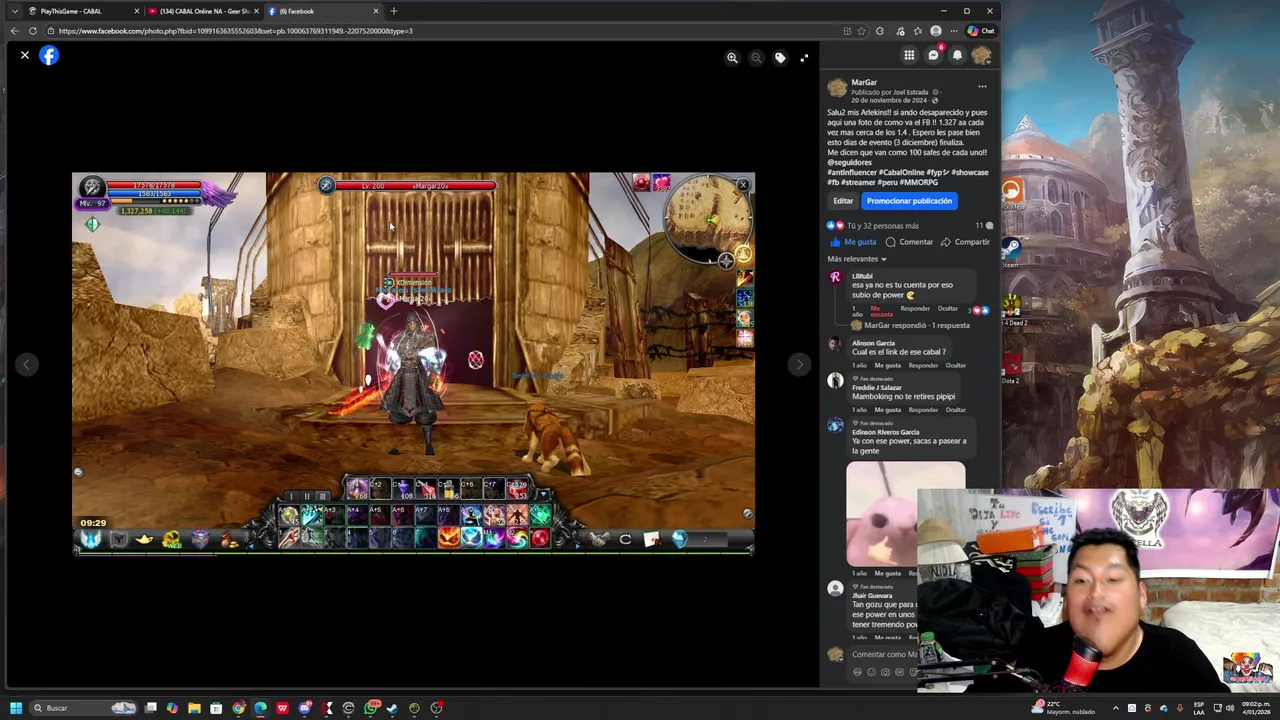Screen dimensions: 1280x720
Task: Switch to CABAL Online NA YouTube tab
Action: click(x=202, y=11)
